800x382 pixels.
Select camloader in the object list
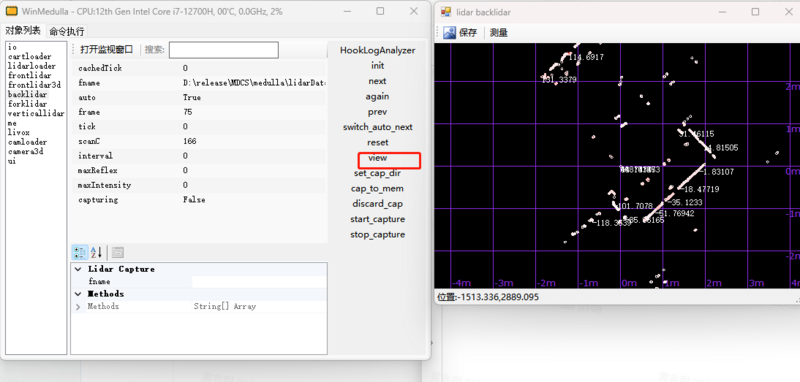pos(28,142)
